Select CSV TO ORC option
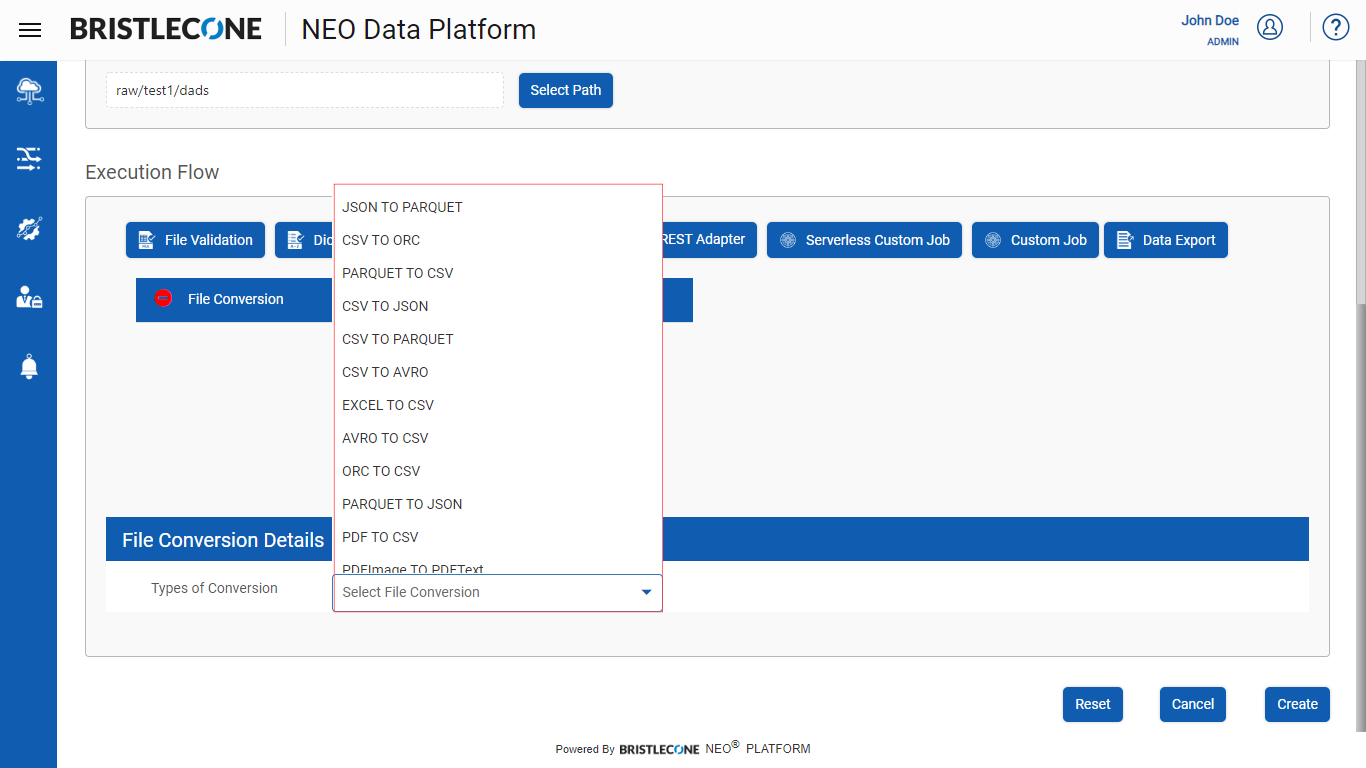Viewport: 1366px width, 768px height. coord(498,240)
